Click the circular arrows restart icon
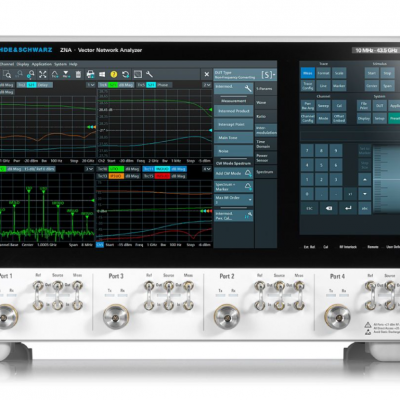The height and width of the screenshot is (400, 400). 126,74
